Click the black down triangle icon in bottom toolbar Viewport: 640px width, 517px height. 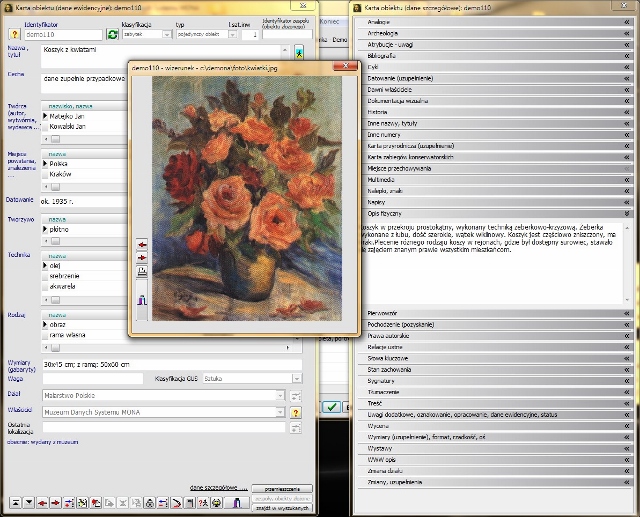point(29,503)
